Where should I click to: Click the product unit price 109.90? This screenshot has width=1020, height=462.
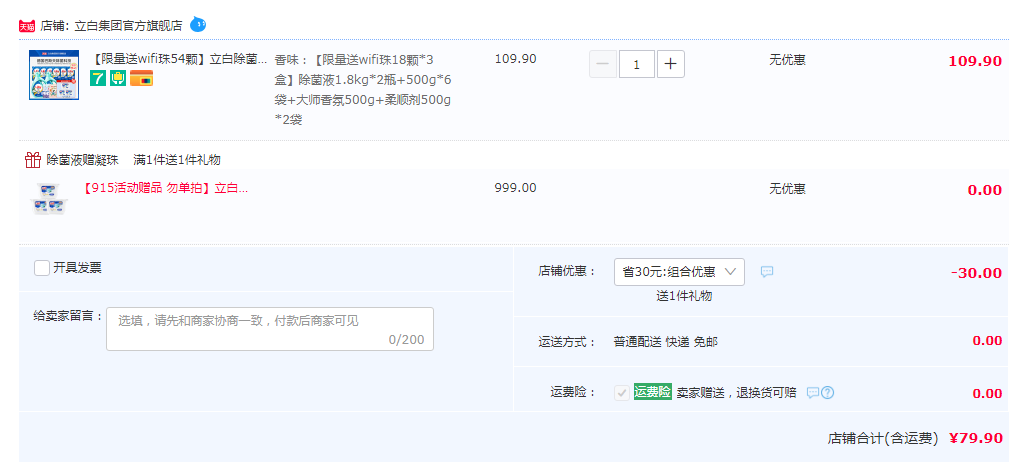(x=516, y=59)
